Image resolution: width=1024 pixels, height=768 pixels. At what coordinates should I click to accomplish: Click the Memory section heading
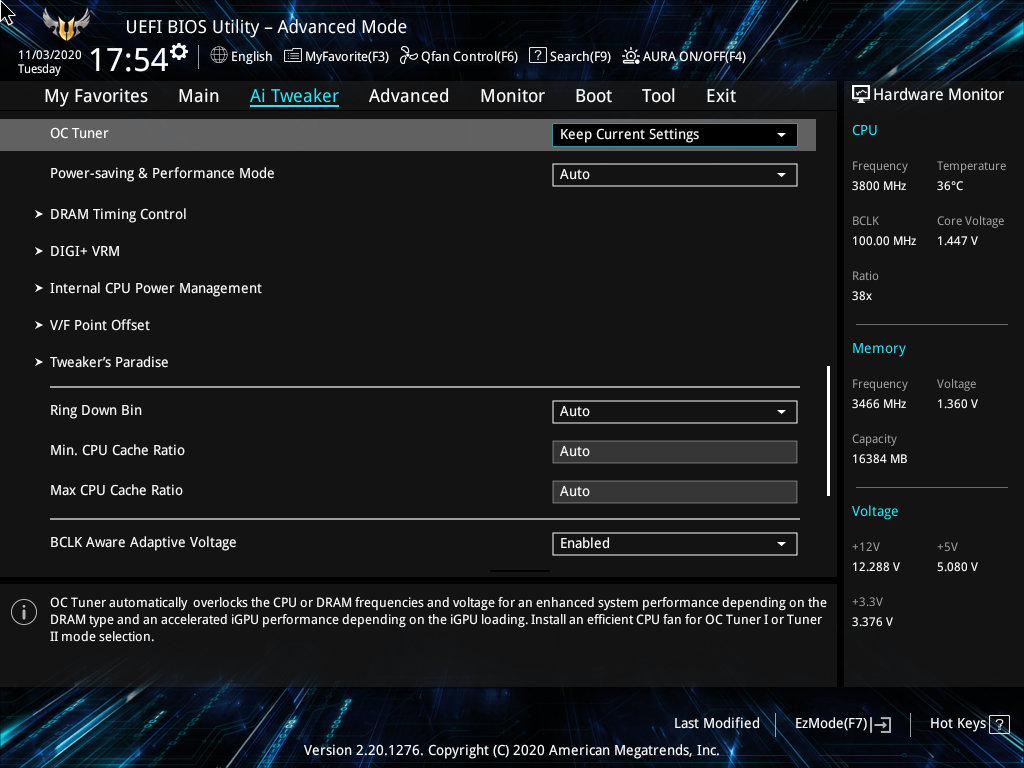(x=879, y=349)
